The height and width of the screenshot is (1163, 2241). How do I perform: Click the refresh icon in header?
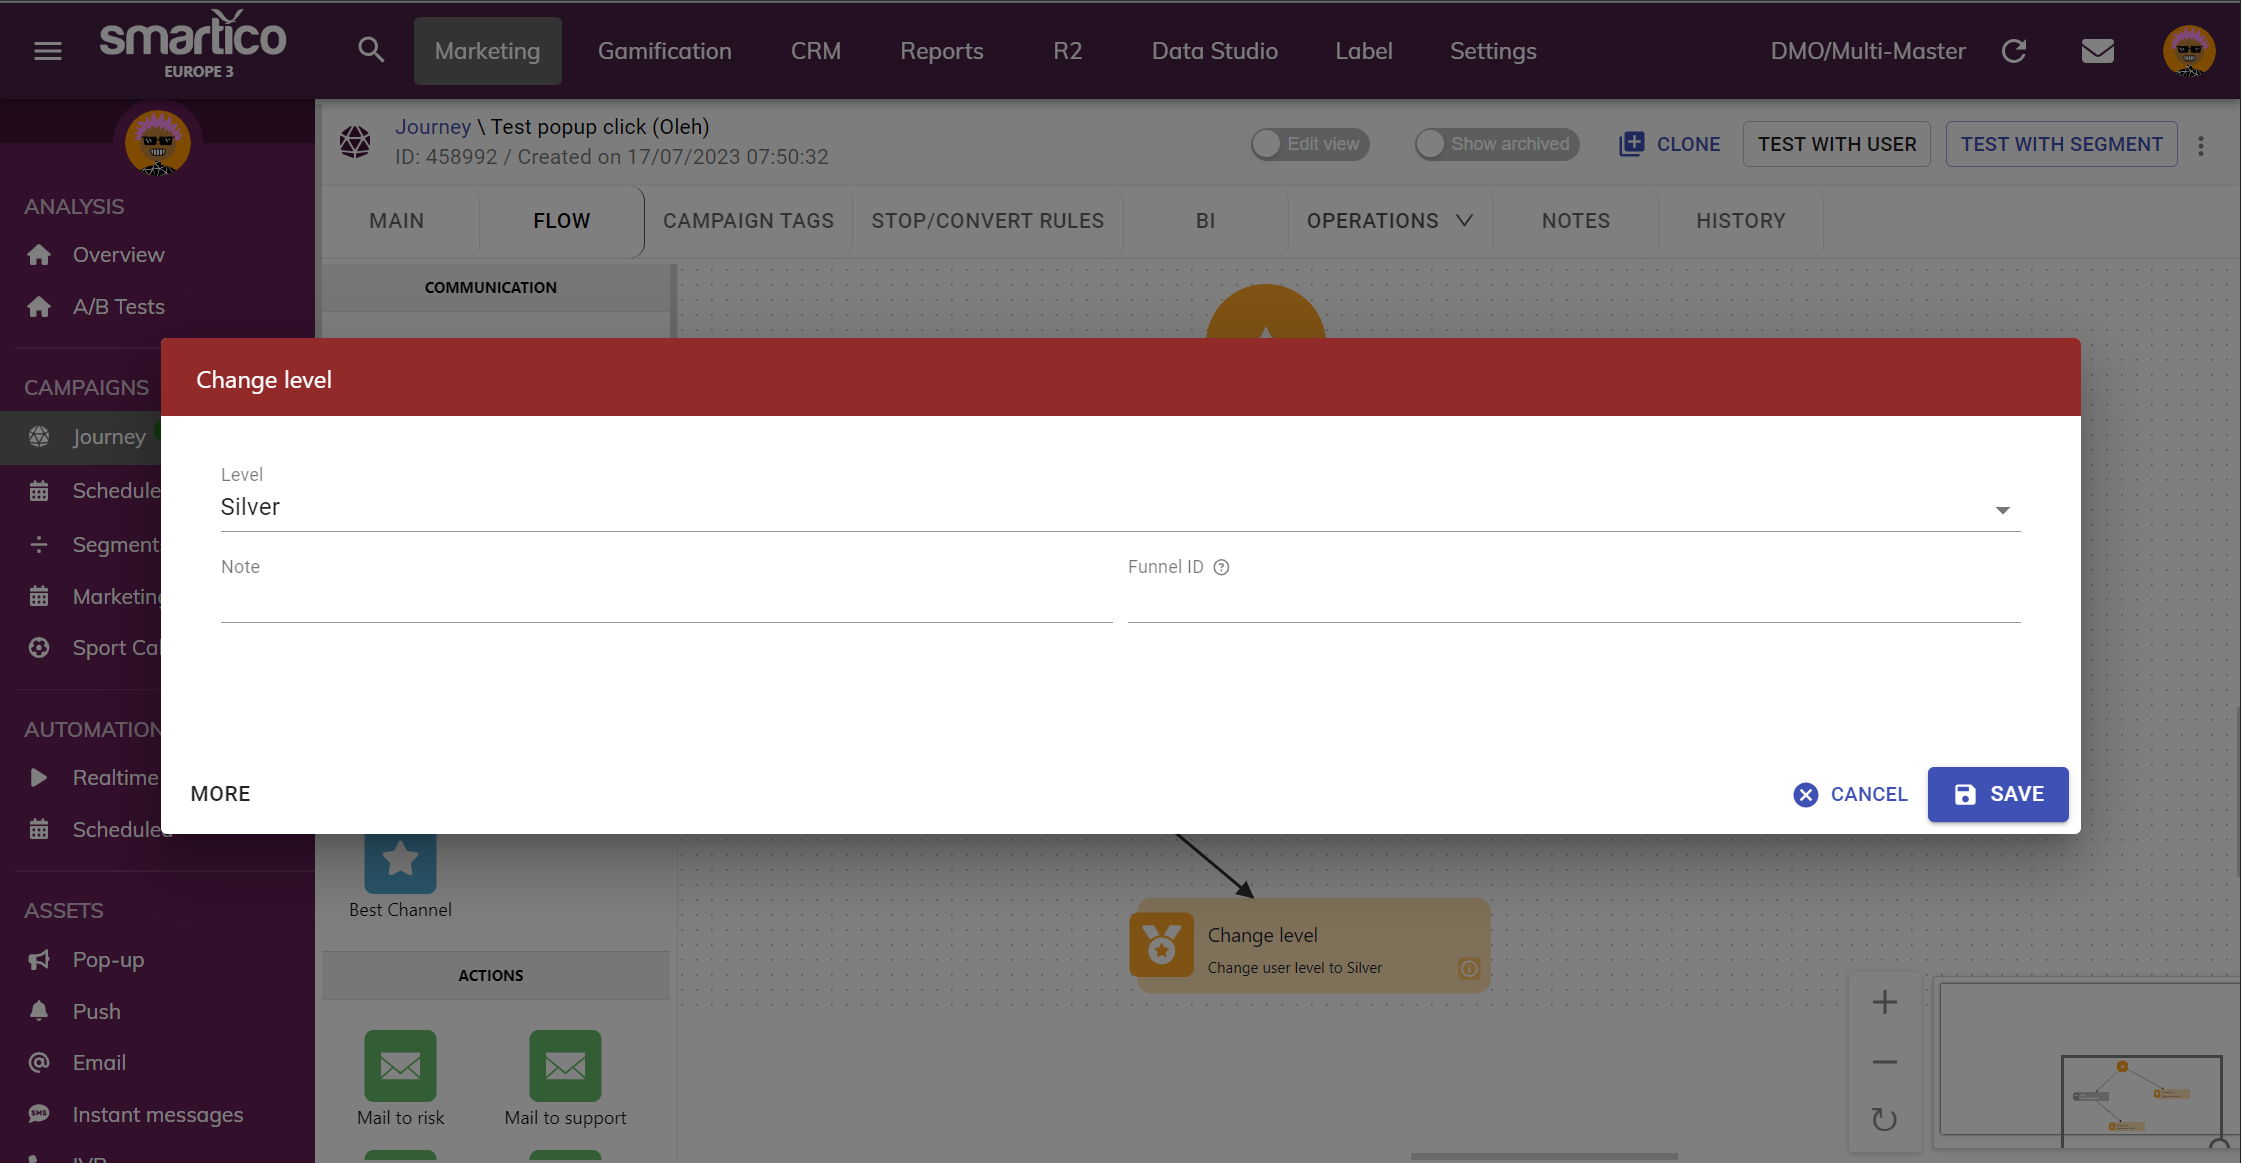[x=2013, y=51]
